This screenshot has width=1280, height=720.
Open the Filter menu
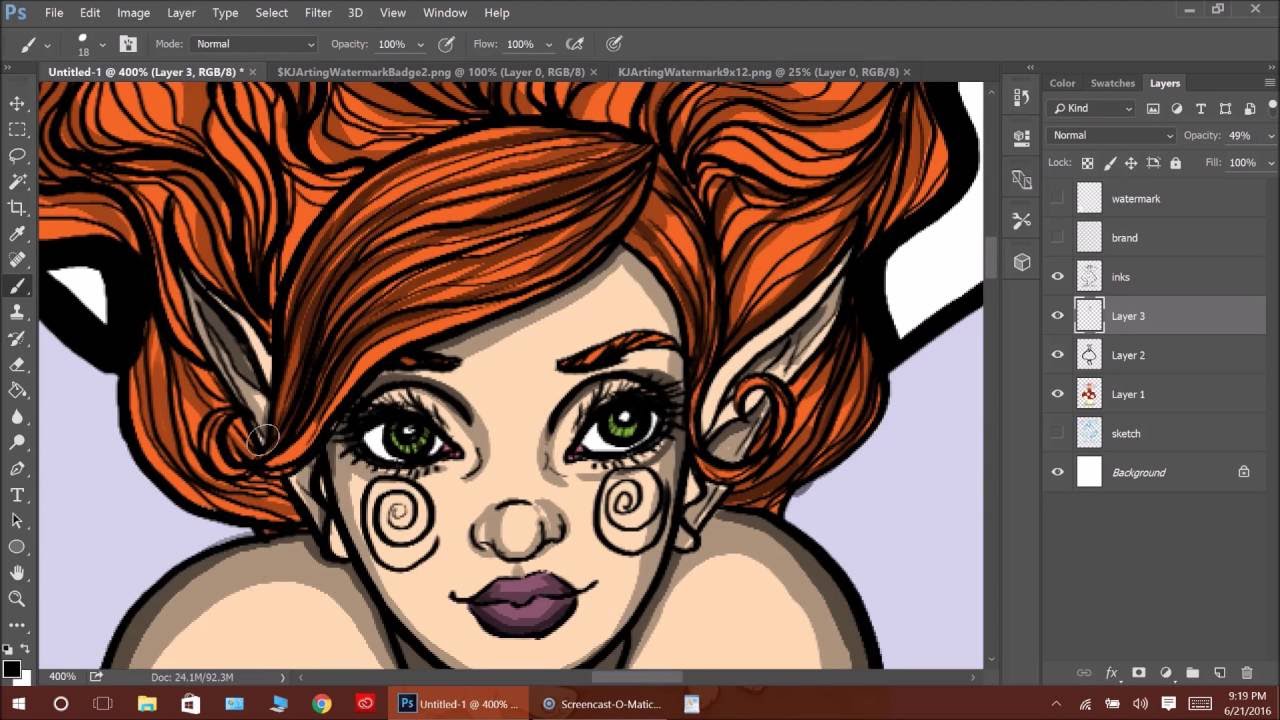pos(318,13)
